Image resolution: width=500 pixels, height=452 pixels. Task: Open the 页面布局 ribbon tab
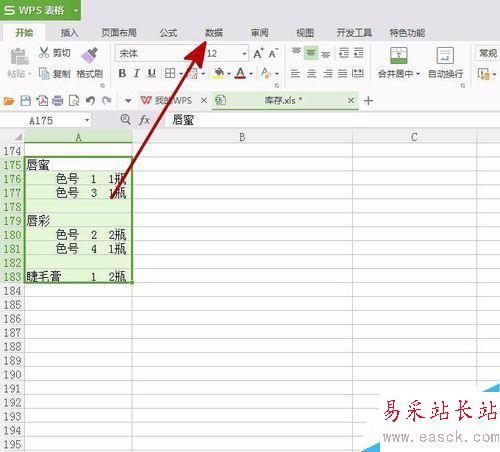pyautogui.click(x=119, y=33)
